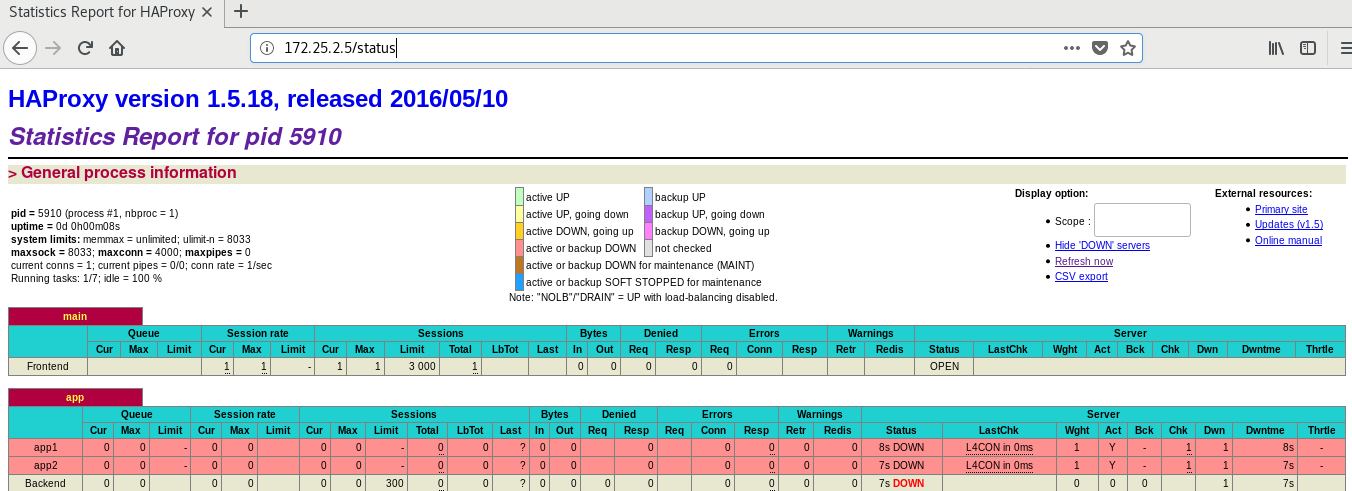The image size is (1352, 491).
Task: Click the HAProxy version 1.5.18 heading
Action: click(258, 99)
